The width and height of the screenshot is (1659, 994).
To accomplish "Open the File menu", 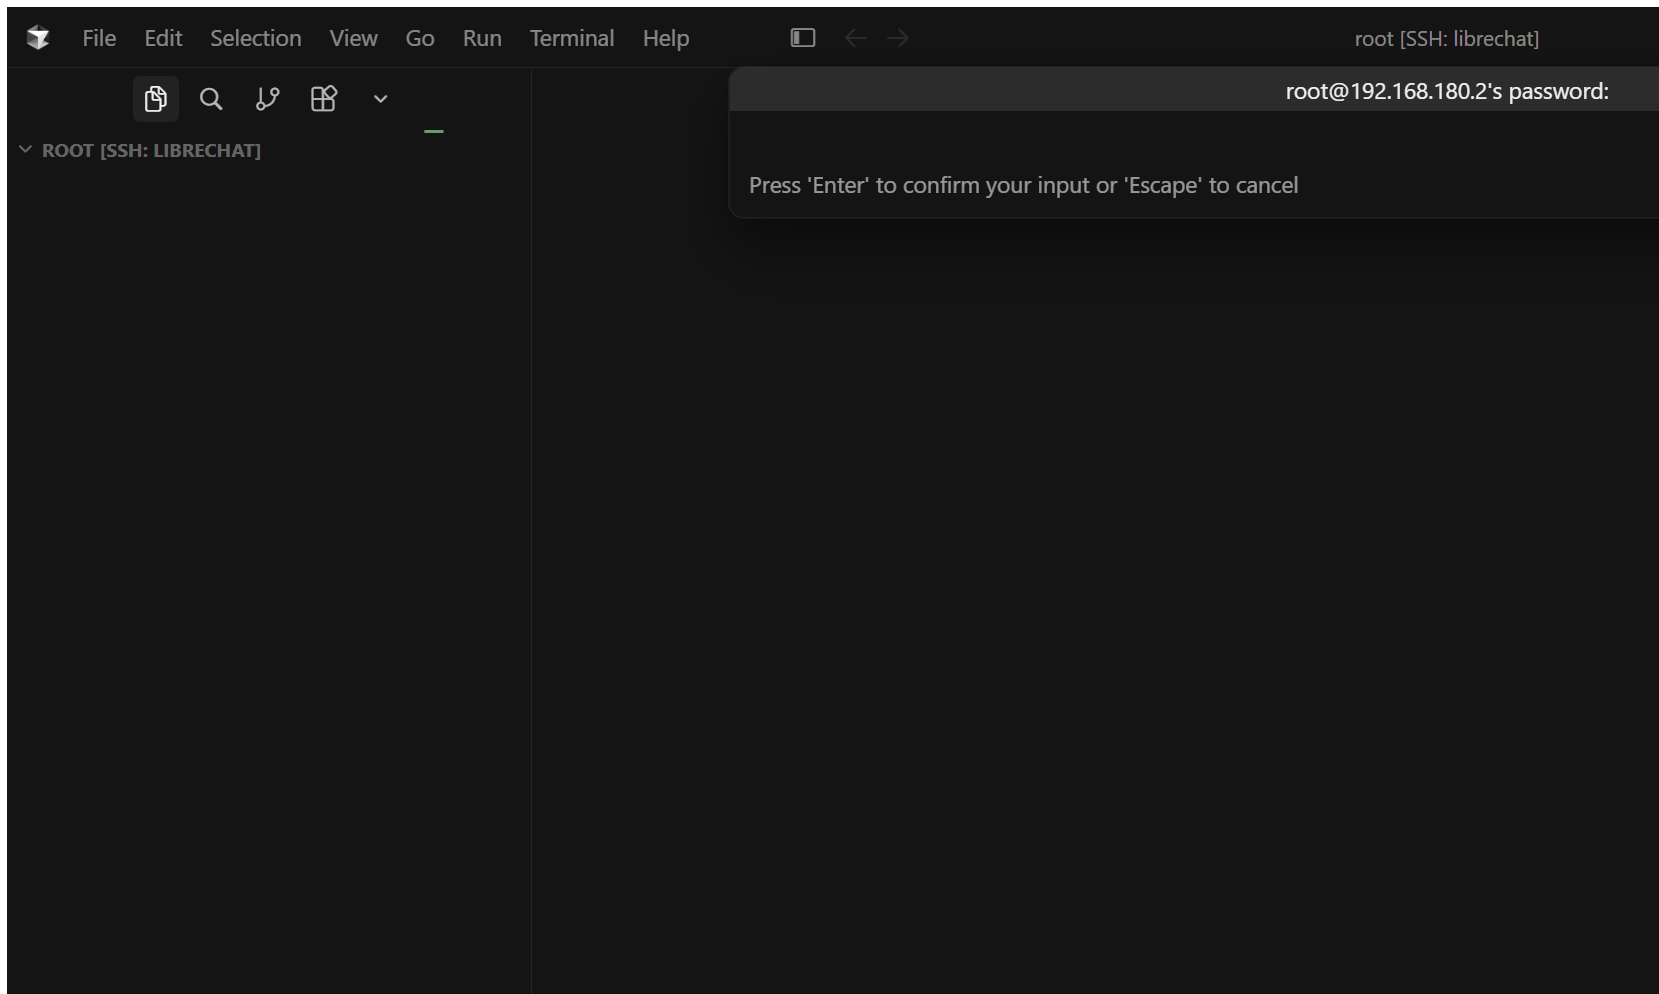I will [99, 38].
